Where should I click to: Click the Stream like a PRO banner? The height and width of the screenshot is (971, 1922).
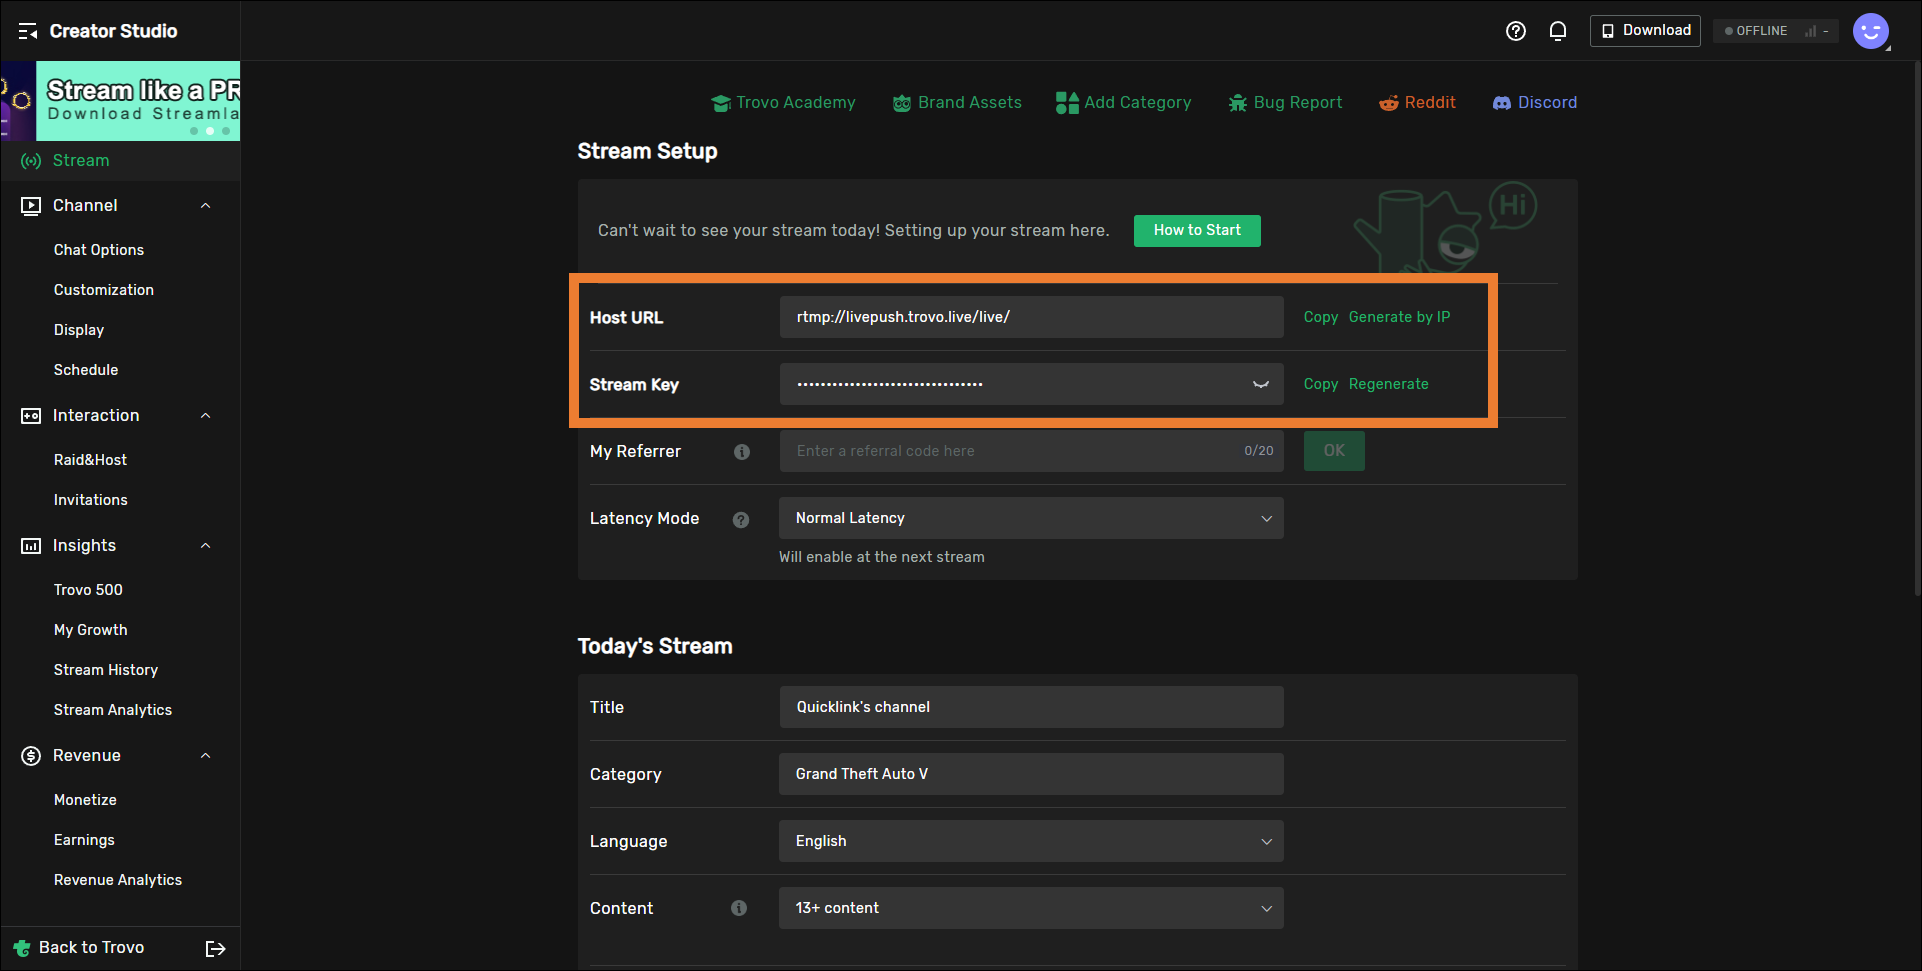point(120,101)
